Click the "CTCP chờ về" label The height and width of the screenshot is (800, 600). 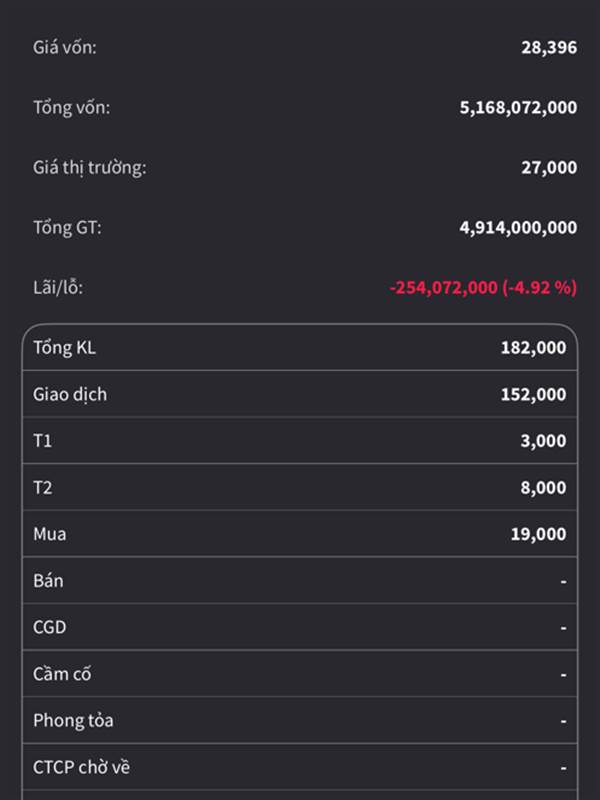pos(81,767)
